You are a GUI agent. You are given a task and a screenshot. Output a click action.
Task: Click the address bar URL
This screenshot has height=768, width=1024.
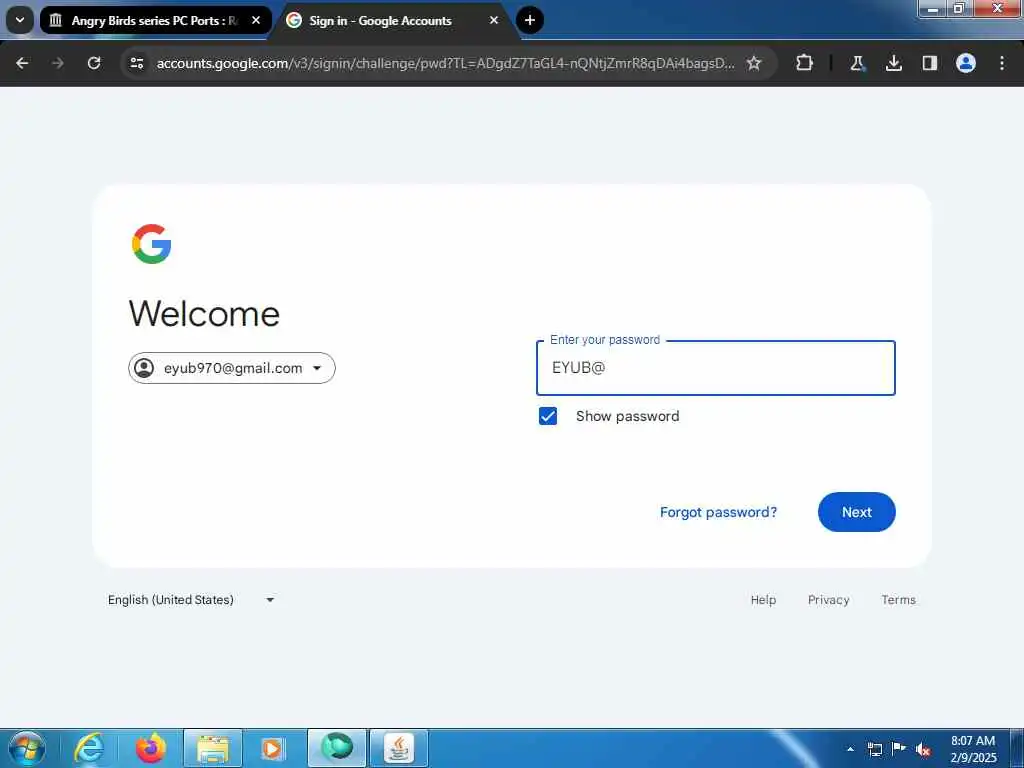pyautogui.click(x=445, y=63)
